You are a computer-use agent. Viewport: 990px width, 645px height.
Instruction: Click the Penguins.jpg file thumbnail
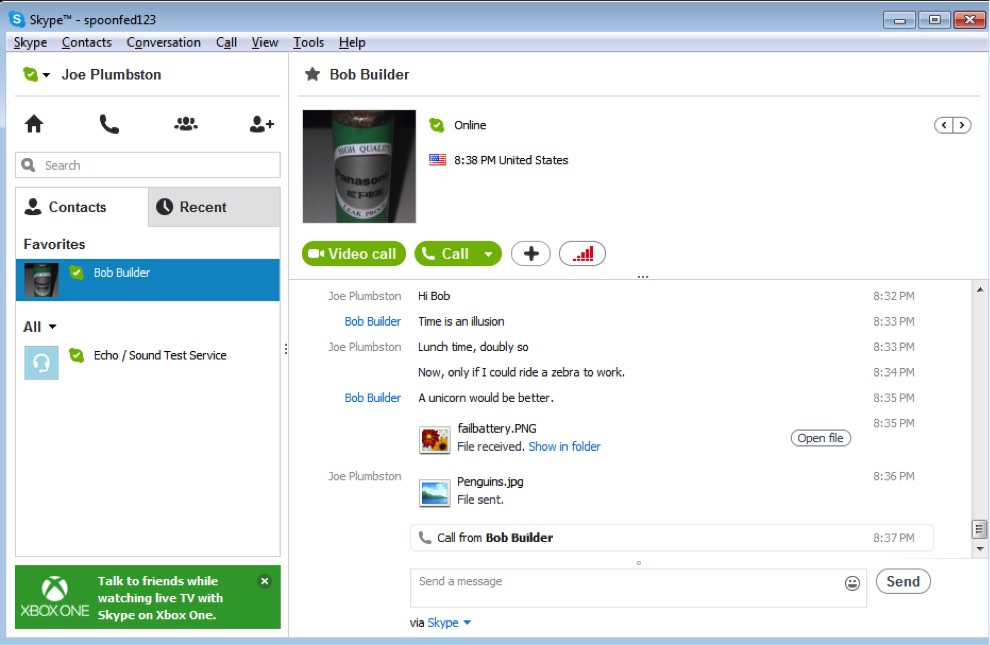(x=434, y=493)
